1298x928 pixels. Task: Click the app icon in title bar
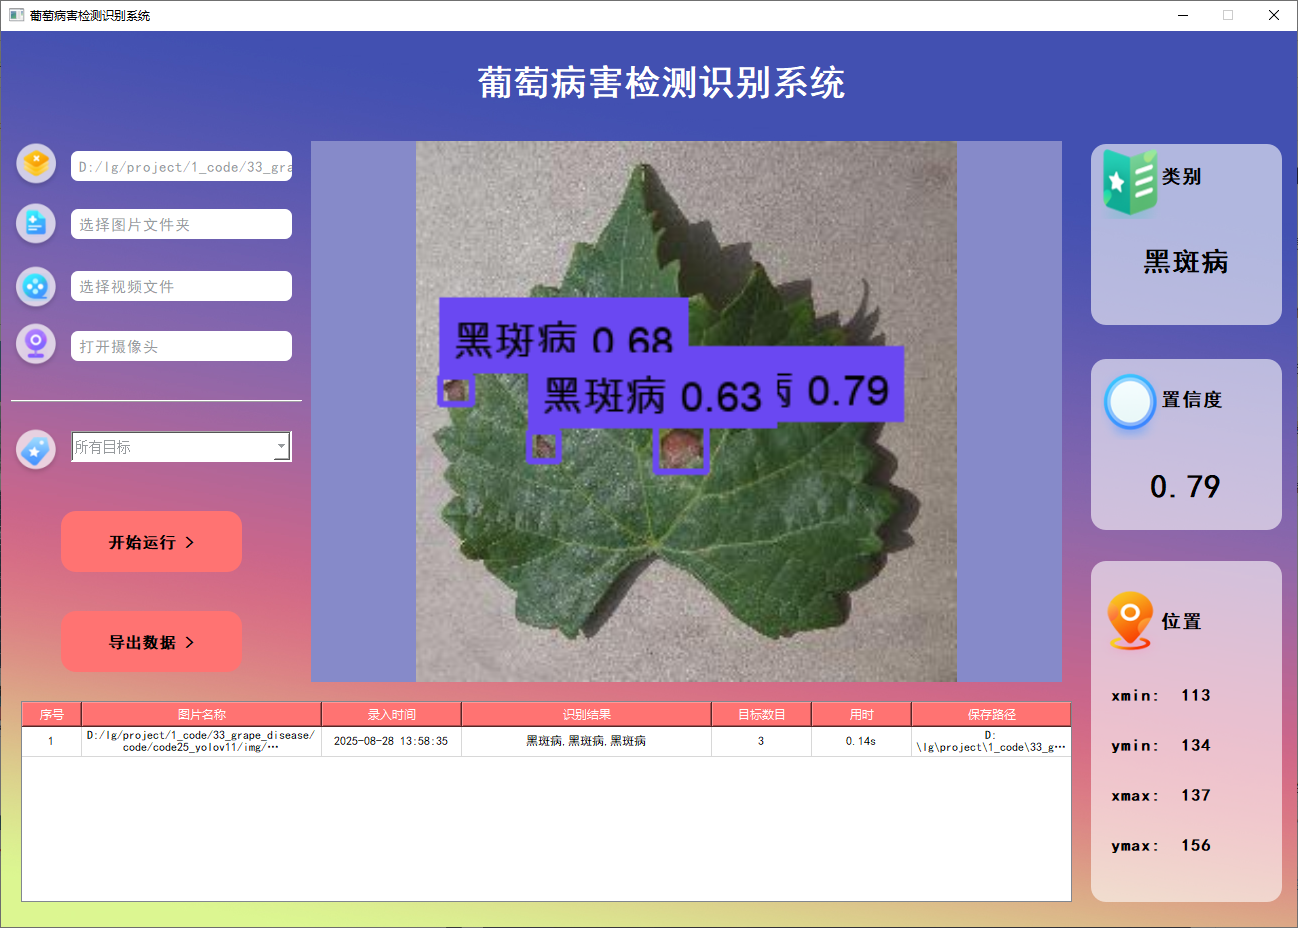16,15
